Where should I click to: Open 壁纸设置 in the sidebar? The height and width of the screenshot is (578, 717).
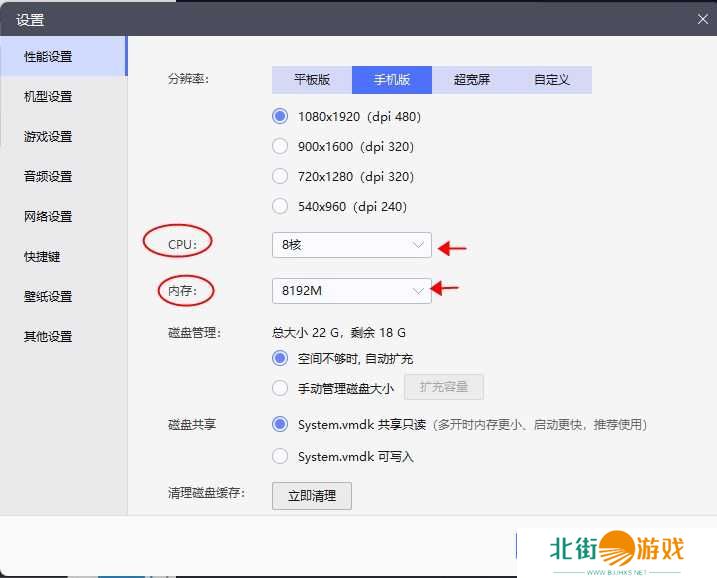(x=48, y=297)
